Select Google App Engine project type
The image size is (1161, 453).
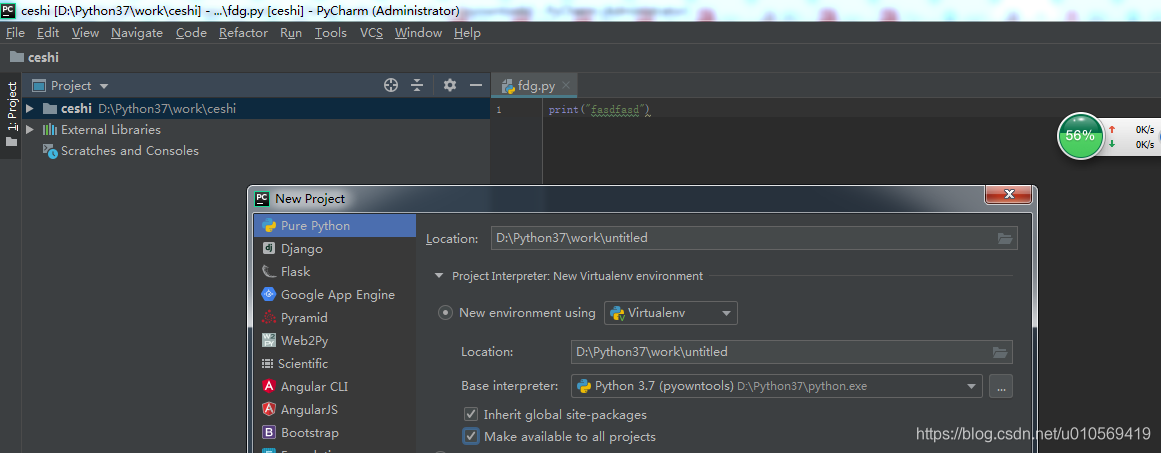[335, 295]
